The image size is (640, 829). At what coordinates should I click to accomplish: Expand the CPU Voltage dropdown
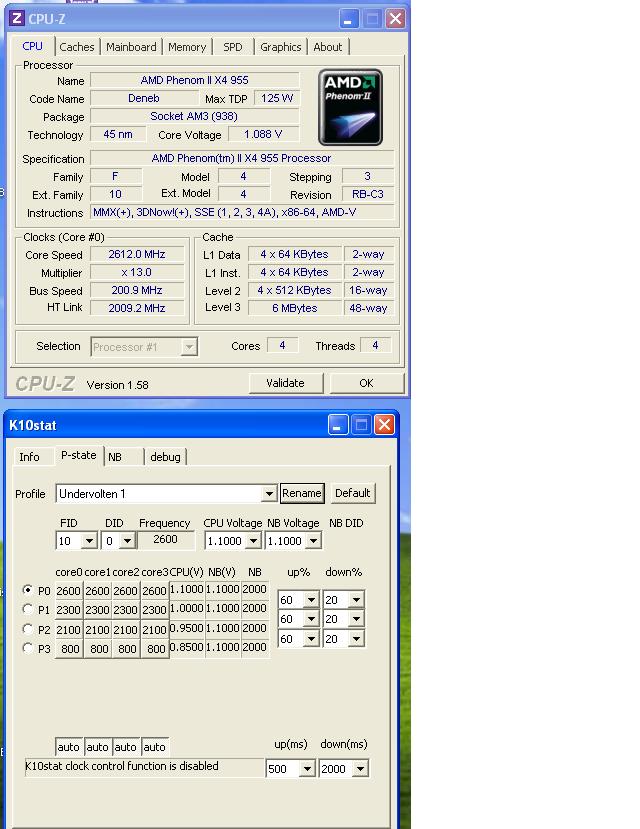tap(254, 541)
